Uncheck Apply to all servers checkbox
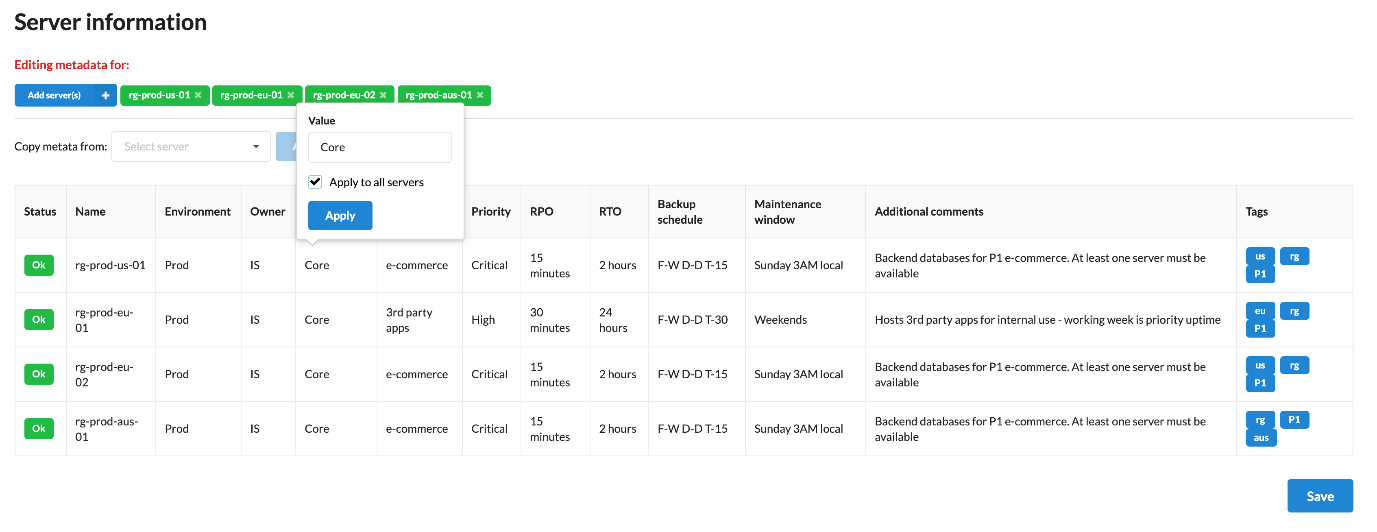The width and height of the screenshot is (1377, 532). coord(316,182)
